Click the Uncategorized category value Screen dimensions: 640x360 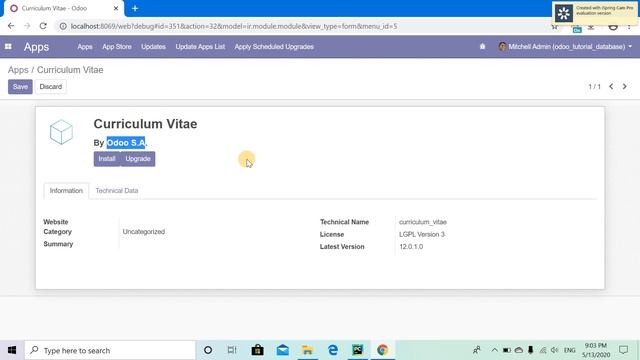tap(144, 231)
